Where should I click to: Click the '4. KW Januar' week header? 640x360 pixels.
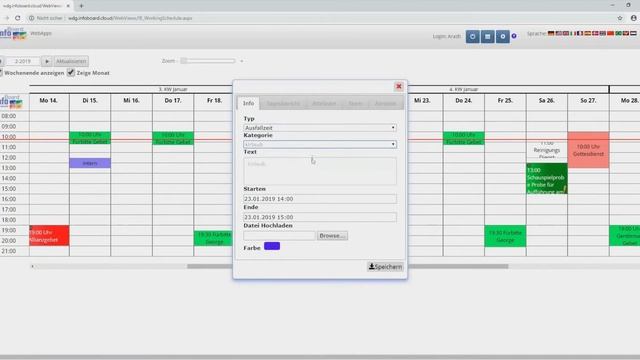[x=463, y=89]
